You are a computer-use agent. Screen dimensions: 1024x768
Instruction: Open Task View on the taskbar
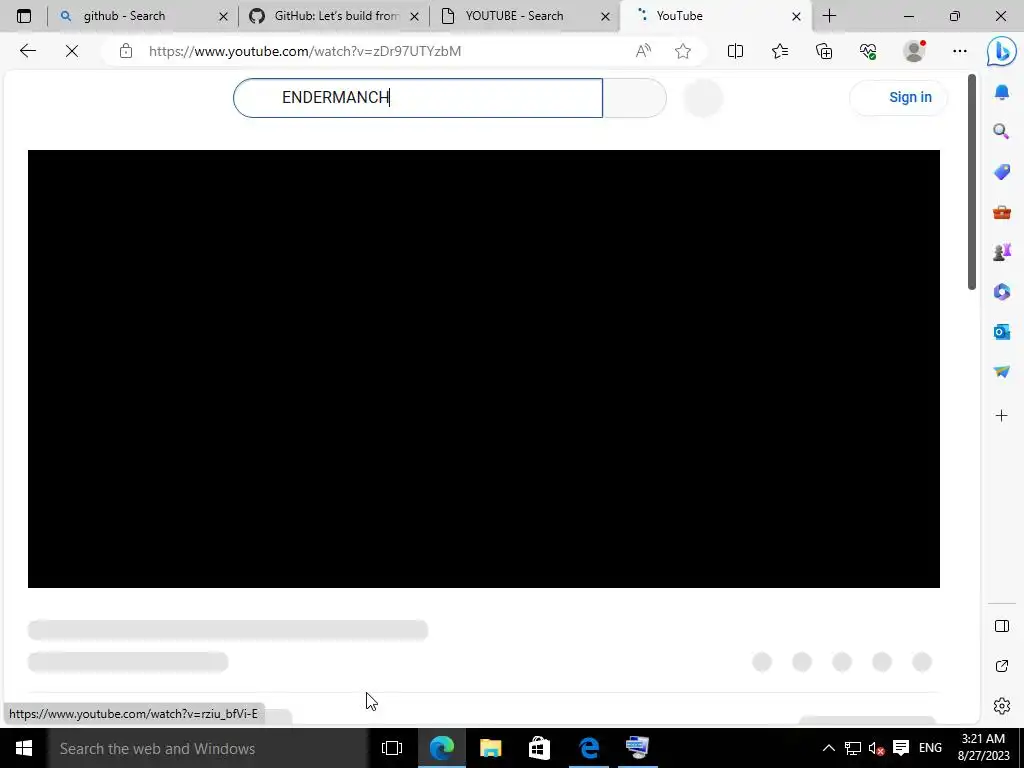point(392,748)
